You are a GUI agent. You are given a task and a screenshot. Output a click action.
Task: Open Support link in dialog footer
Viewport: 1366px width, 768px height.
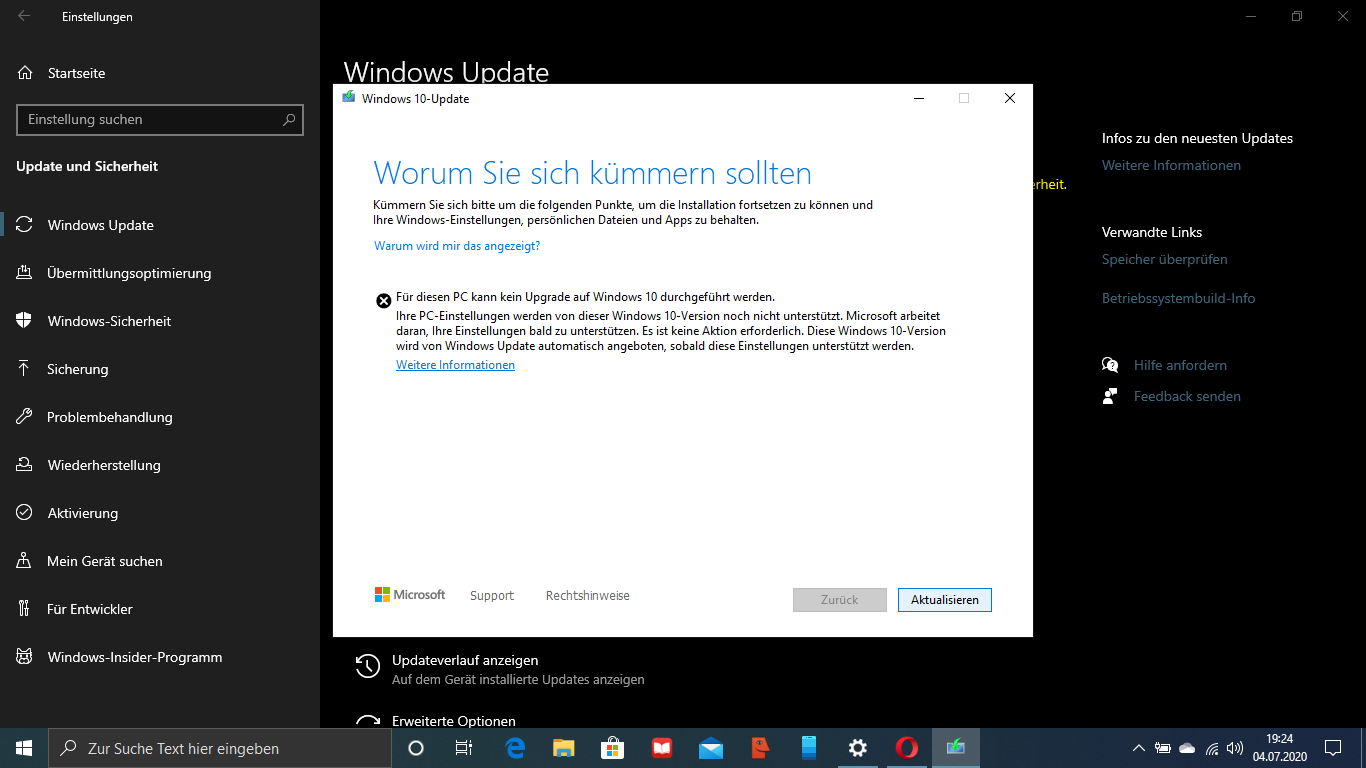pos(492,595)
